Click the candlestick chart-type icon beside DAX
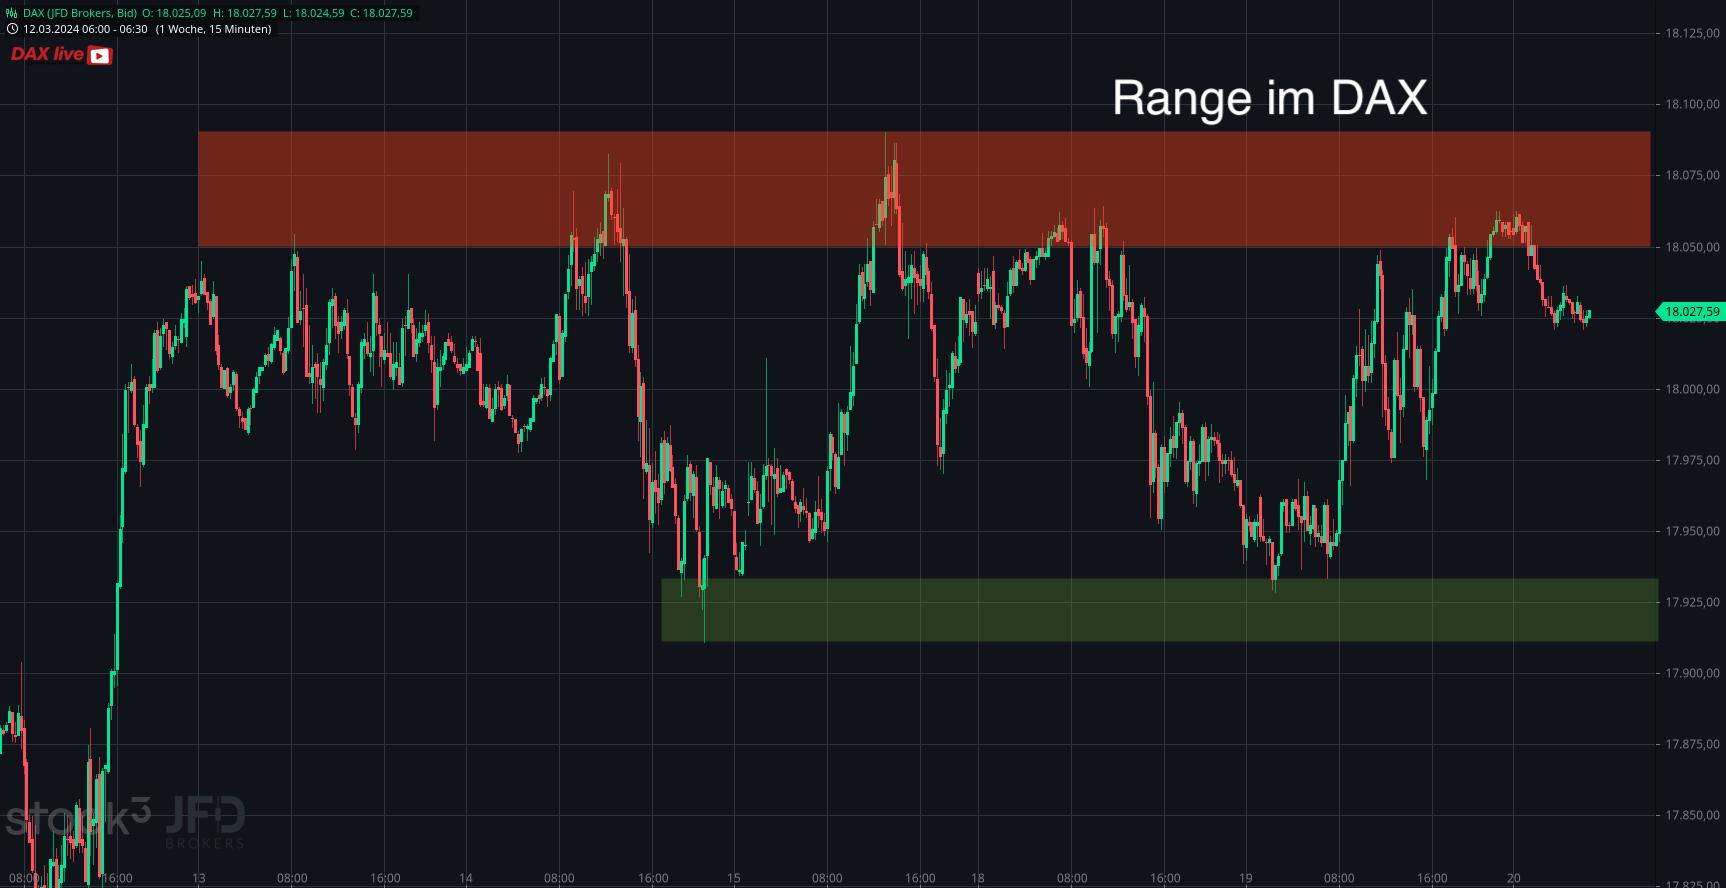Image resolution: width=1726 pixels, height=888 pixels. [12, 13]
